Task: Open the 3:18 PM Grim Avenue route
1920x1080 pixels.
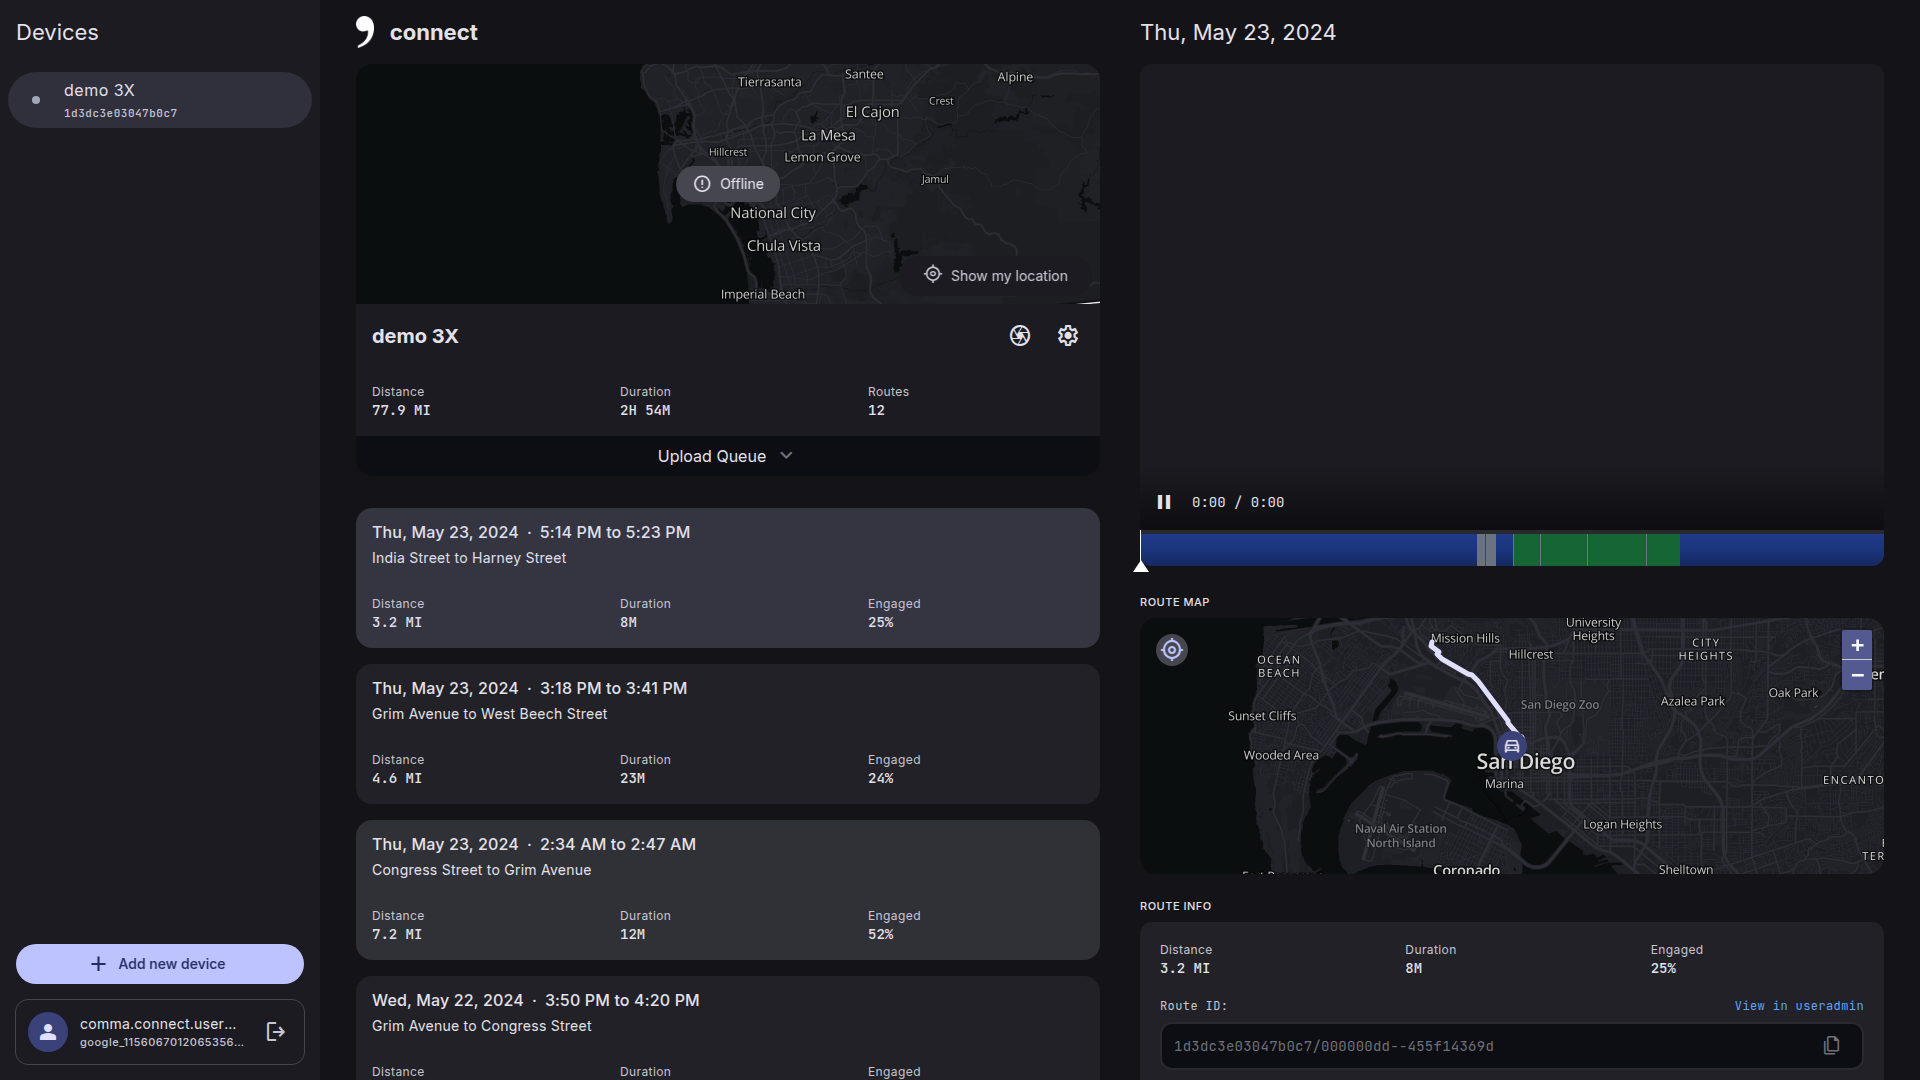Action: (x=727, y=733)
